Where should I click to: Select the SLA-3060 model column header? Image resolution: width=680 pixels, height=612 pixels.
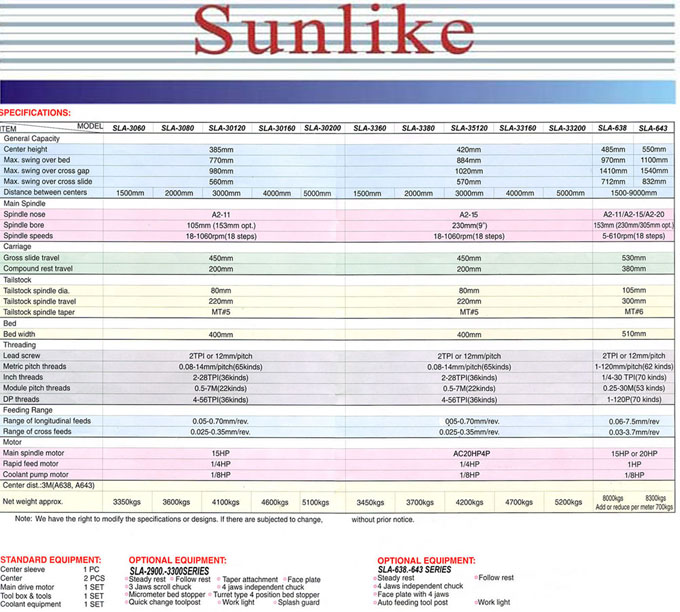tap(129, 128)
